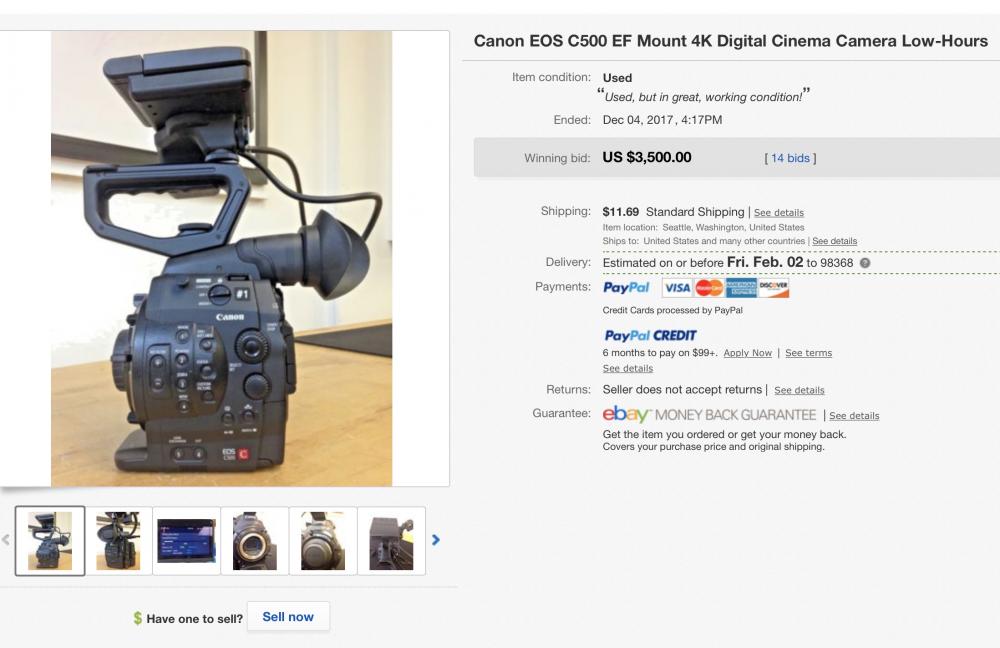The image size is (1000, 648).
Task: Click the main Canon C500 camera photo
Action: (221, 258)
